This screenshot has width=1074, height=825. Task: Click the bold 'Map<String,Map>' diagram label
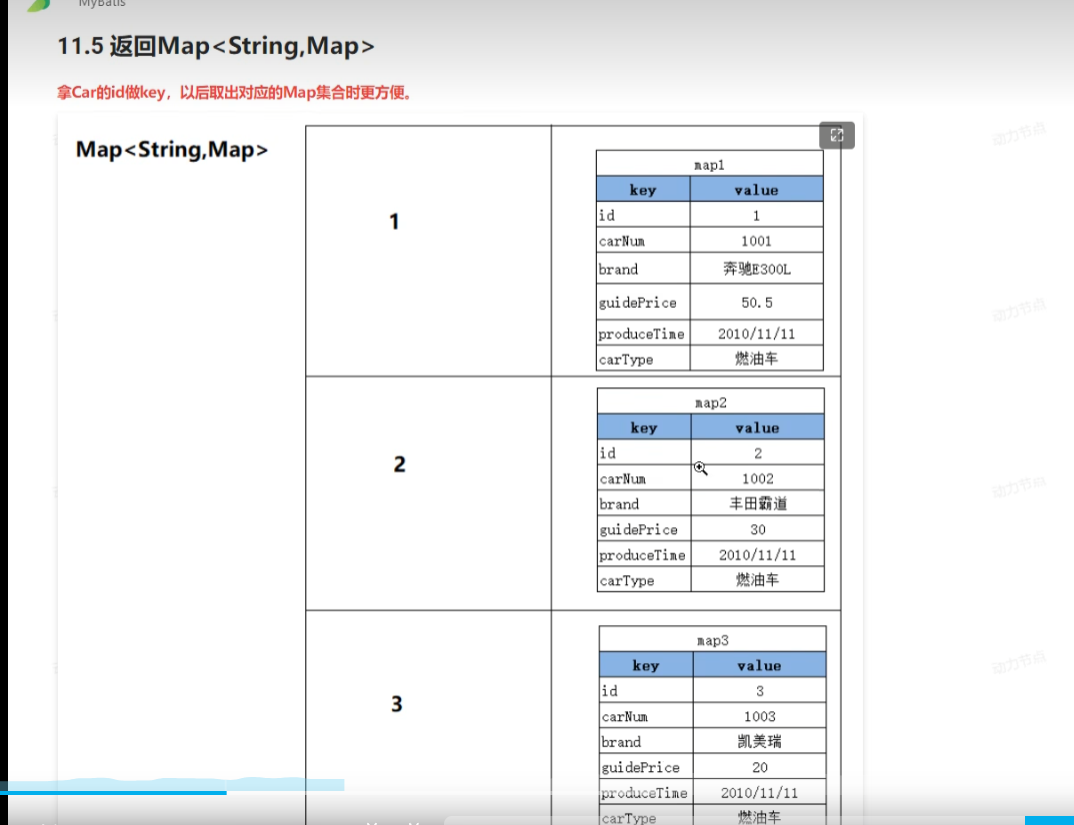(x=172, y=149)
